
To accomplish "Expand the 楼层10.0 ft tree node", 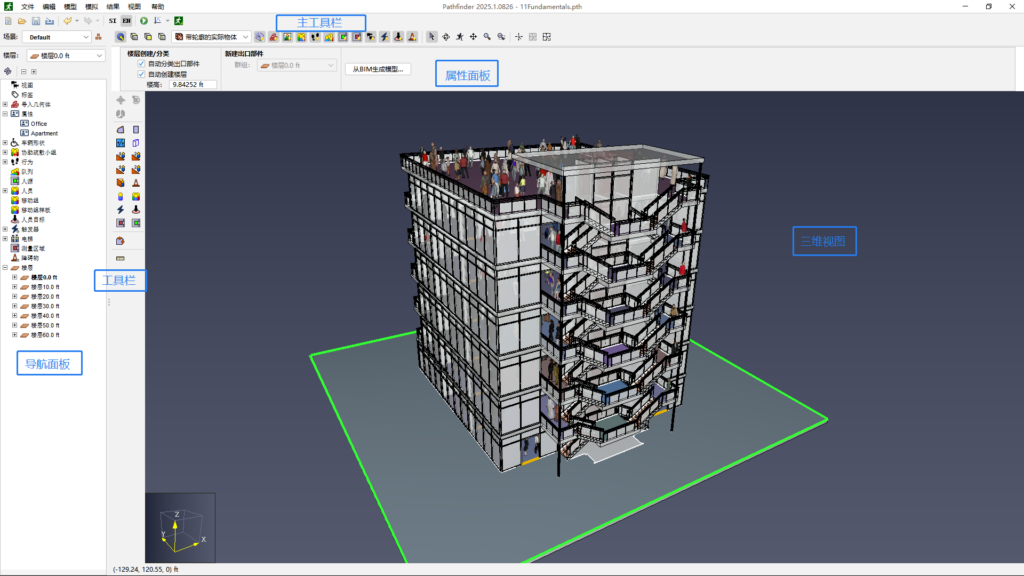I will click(15, 287).
